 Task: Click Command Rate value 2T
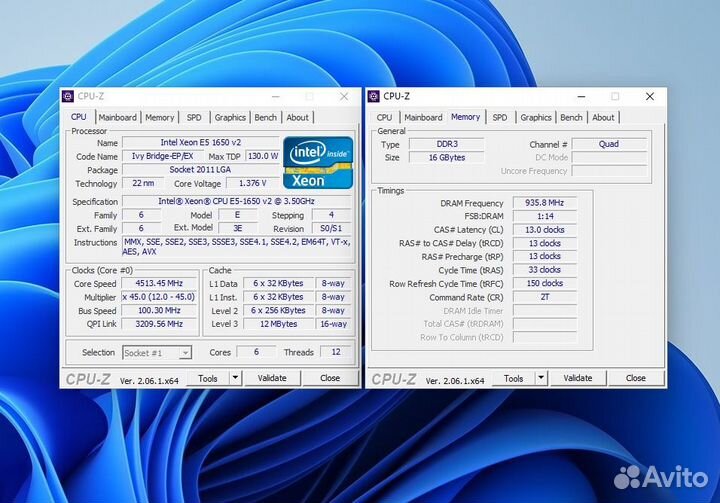(x=545, y=297)
